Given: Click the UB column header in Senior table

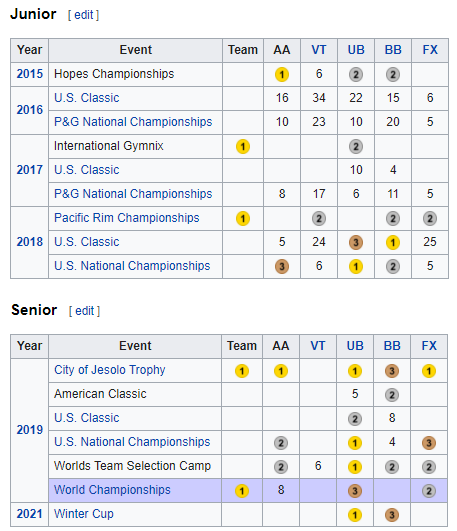Looking at the screenshot, I should pos(355,346).
